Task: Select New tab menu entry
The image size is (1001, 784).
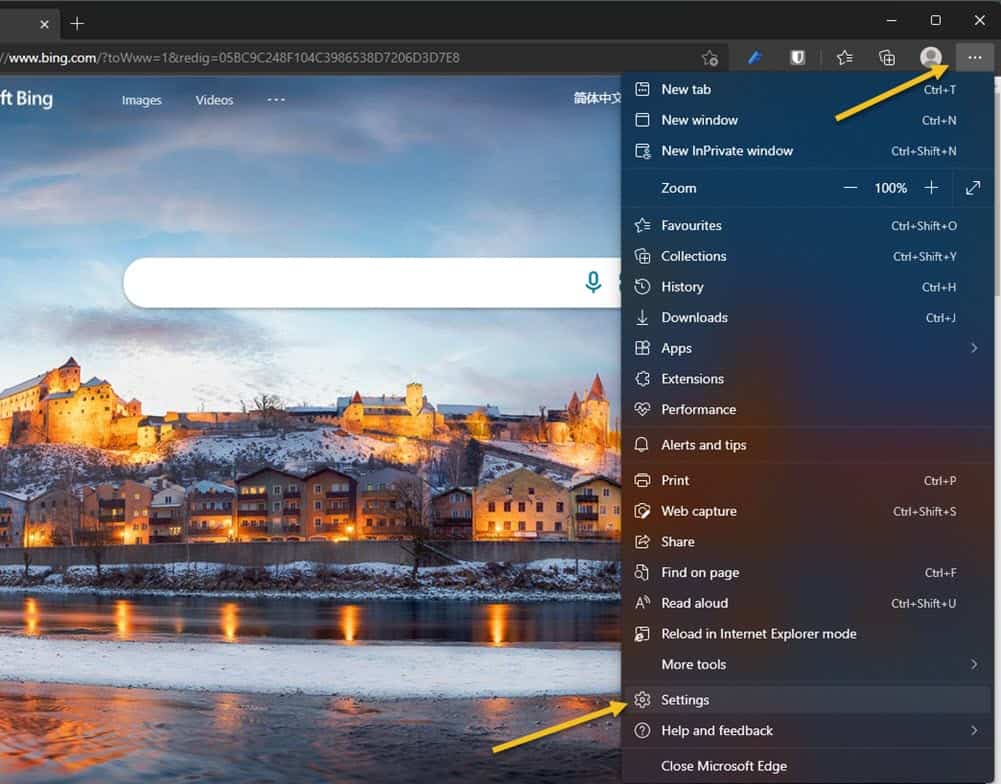Action: tap(807, 89)
